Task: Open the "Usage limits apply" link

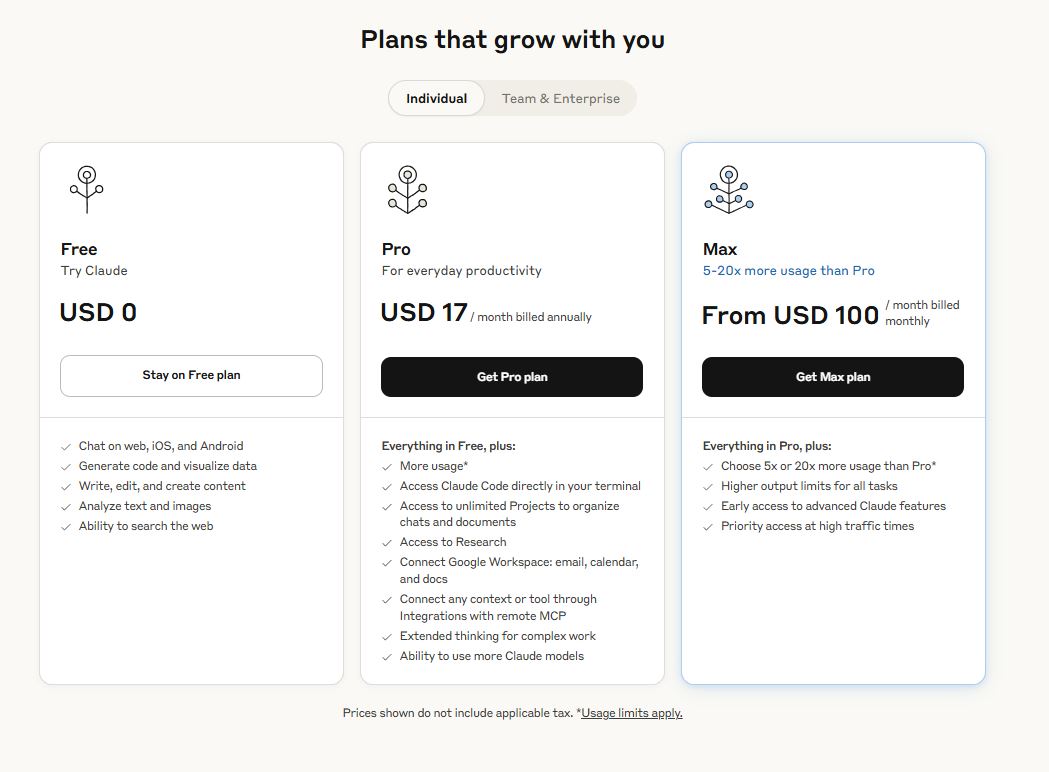Action: 630,713
